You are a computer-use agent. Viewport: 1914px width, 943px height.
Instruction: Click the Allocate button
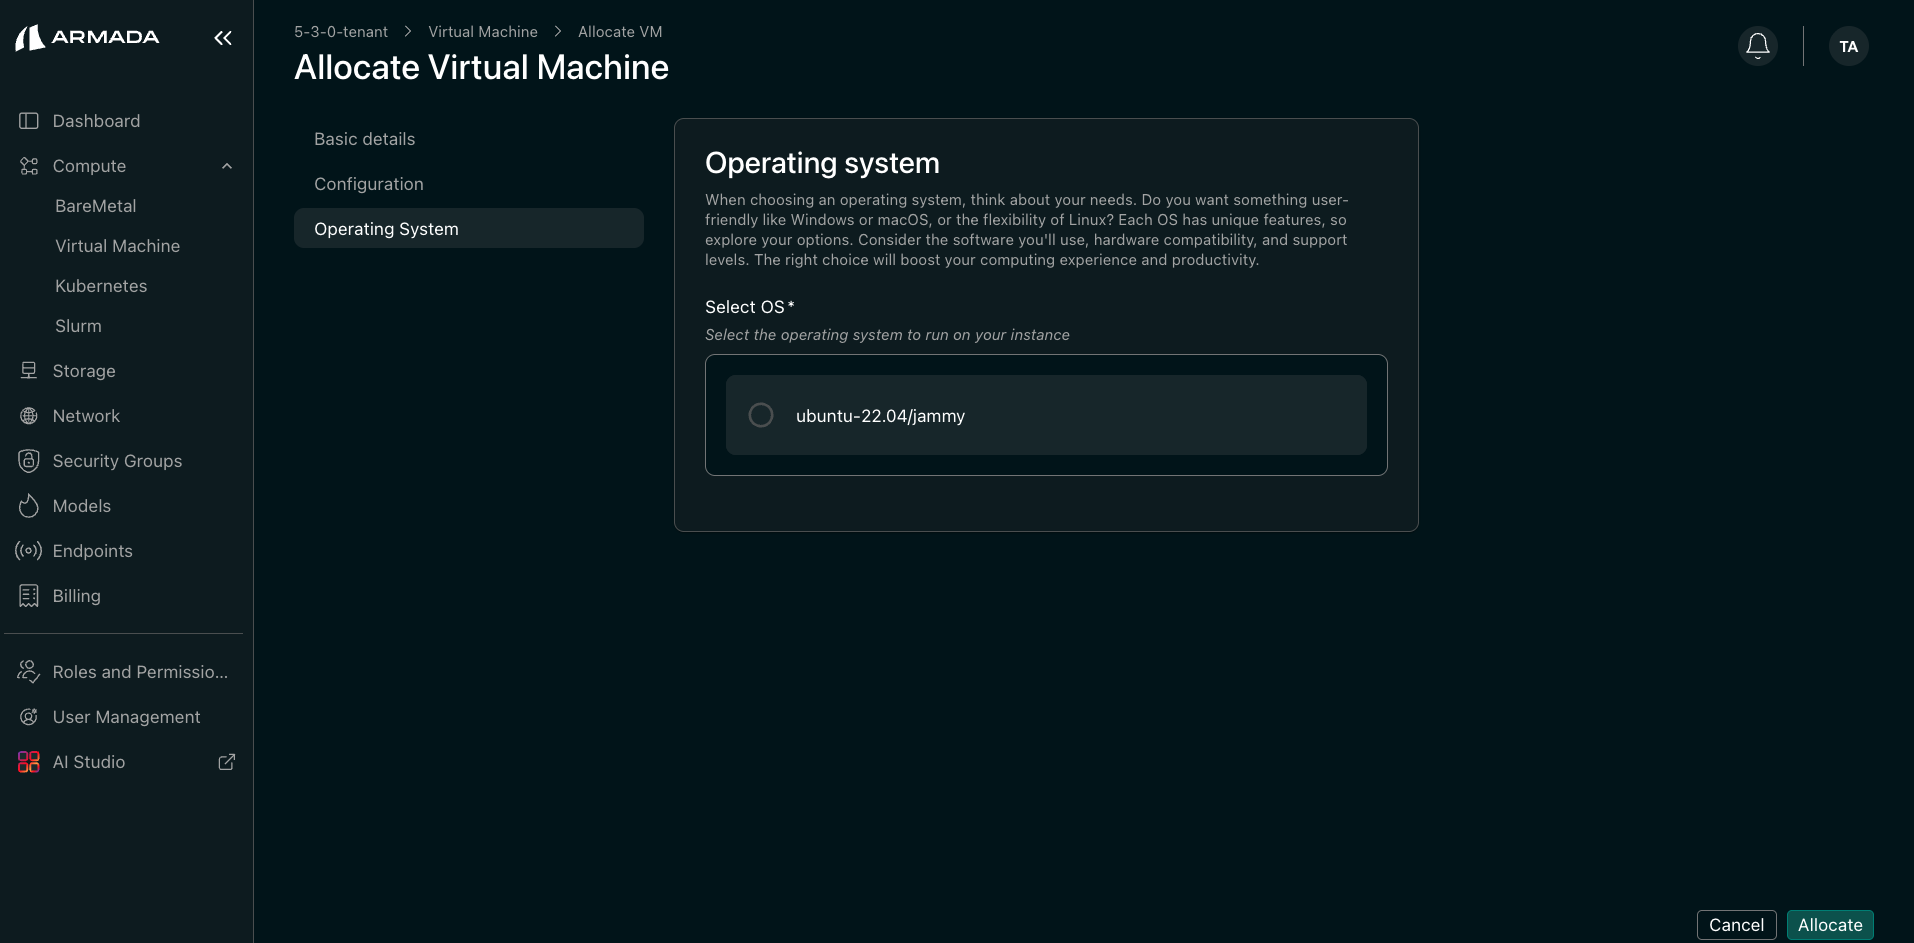1829,924
